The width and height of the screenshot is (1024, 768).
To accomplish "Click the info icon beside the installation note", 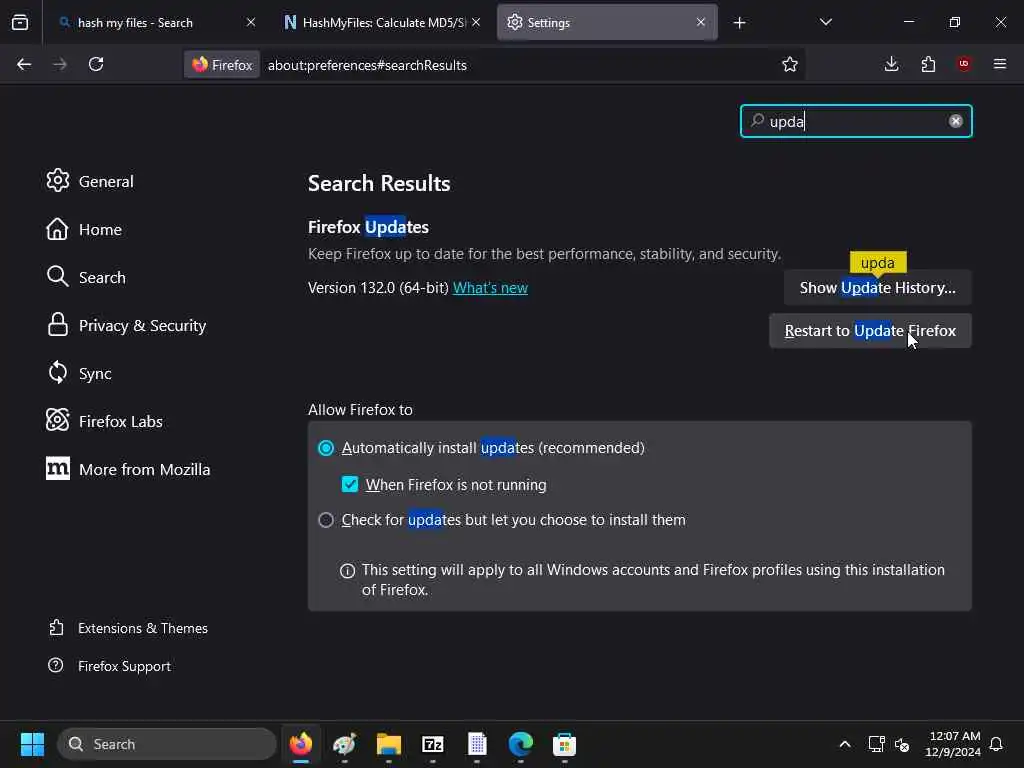I will point(347,571).
